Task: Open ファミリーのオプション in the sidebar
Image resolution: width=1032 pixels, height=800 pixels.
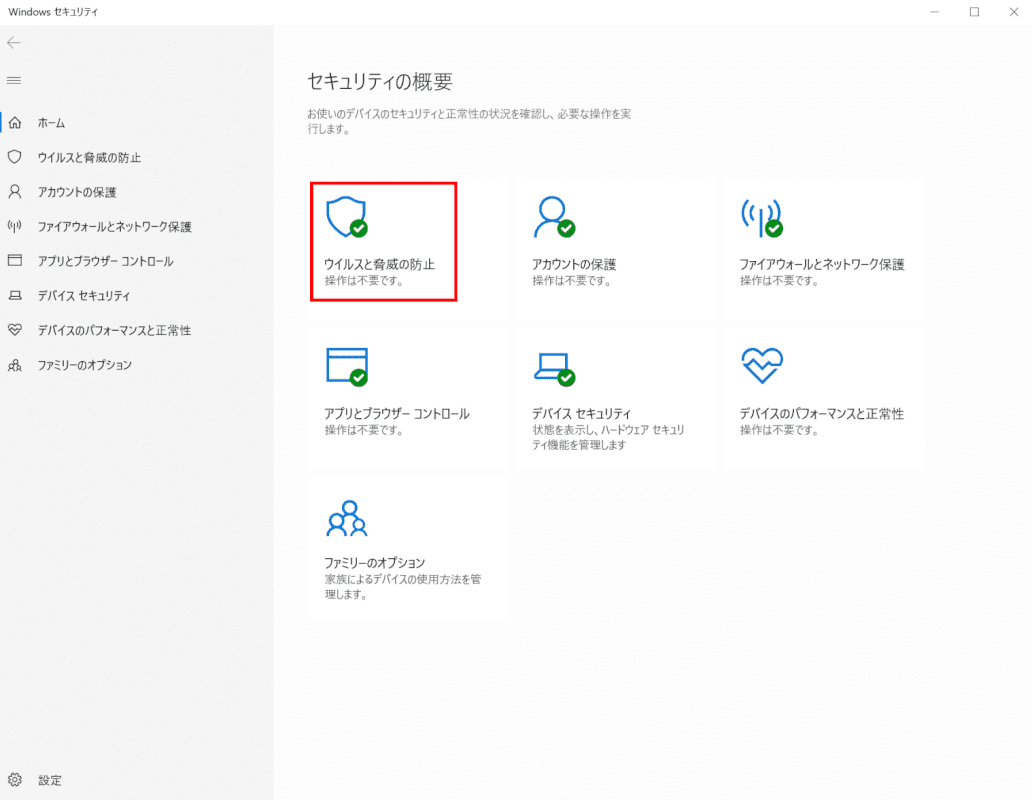Action: [x=84, y=364]
